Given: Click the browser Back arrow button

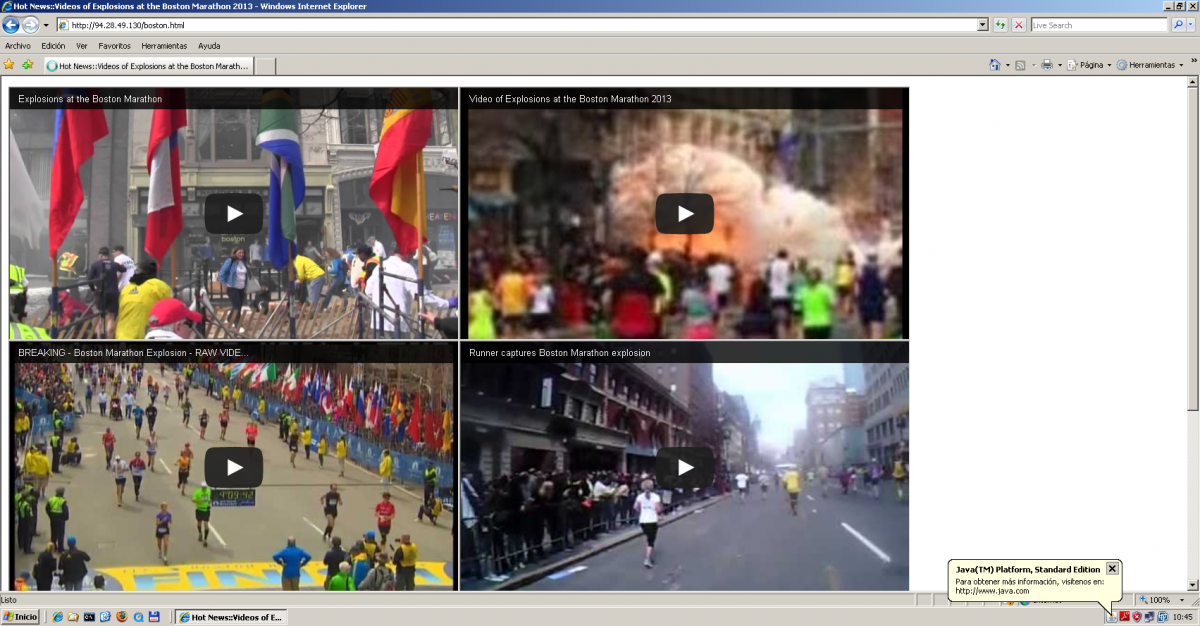Looking at the screenshot, I should click(x=12, y=25).
